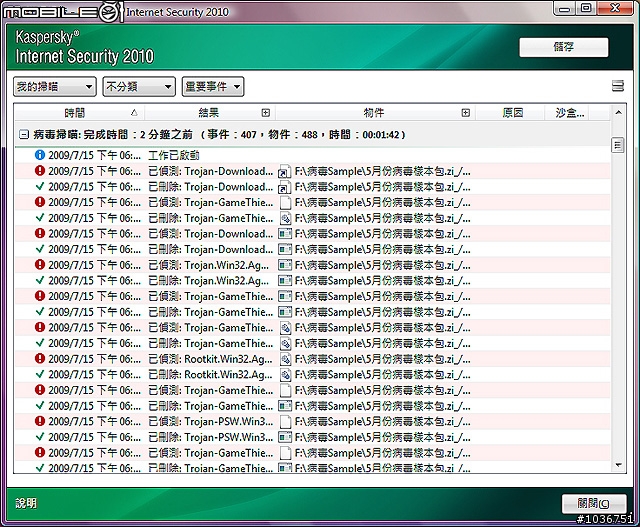Click the 儲存 save button

click(x=564, y=47)
